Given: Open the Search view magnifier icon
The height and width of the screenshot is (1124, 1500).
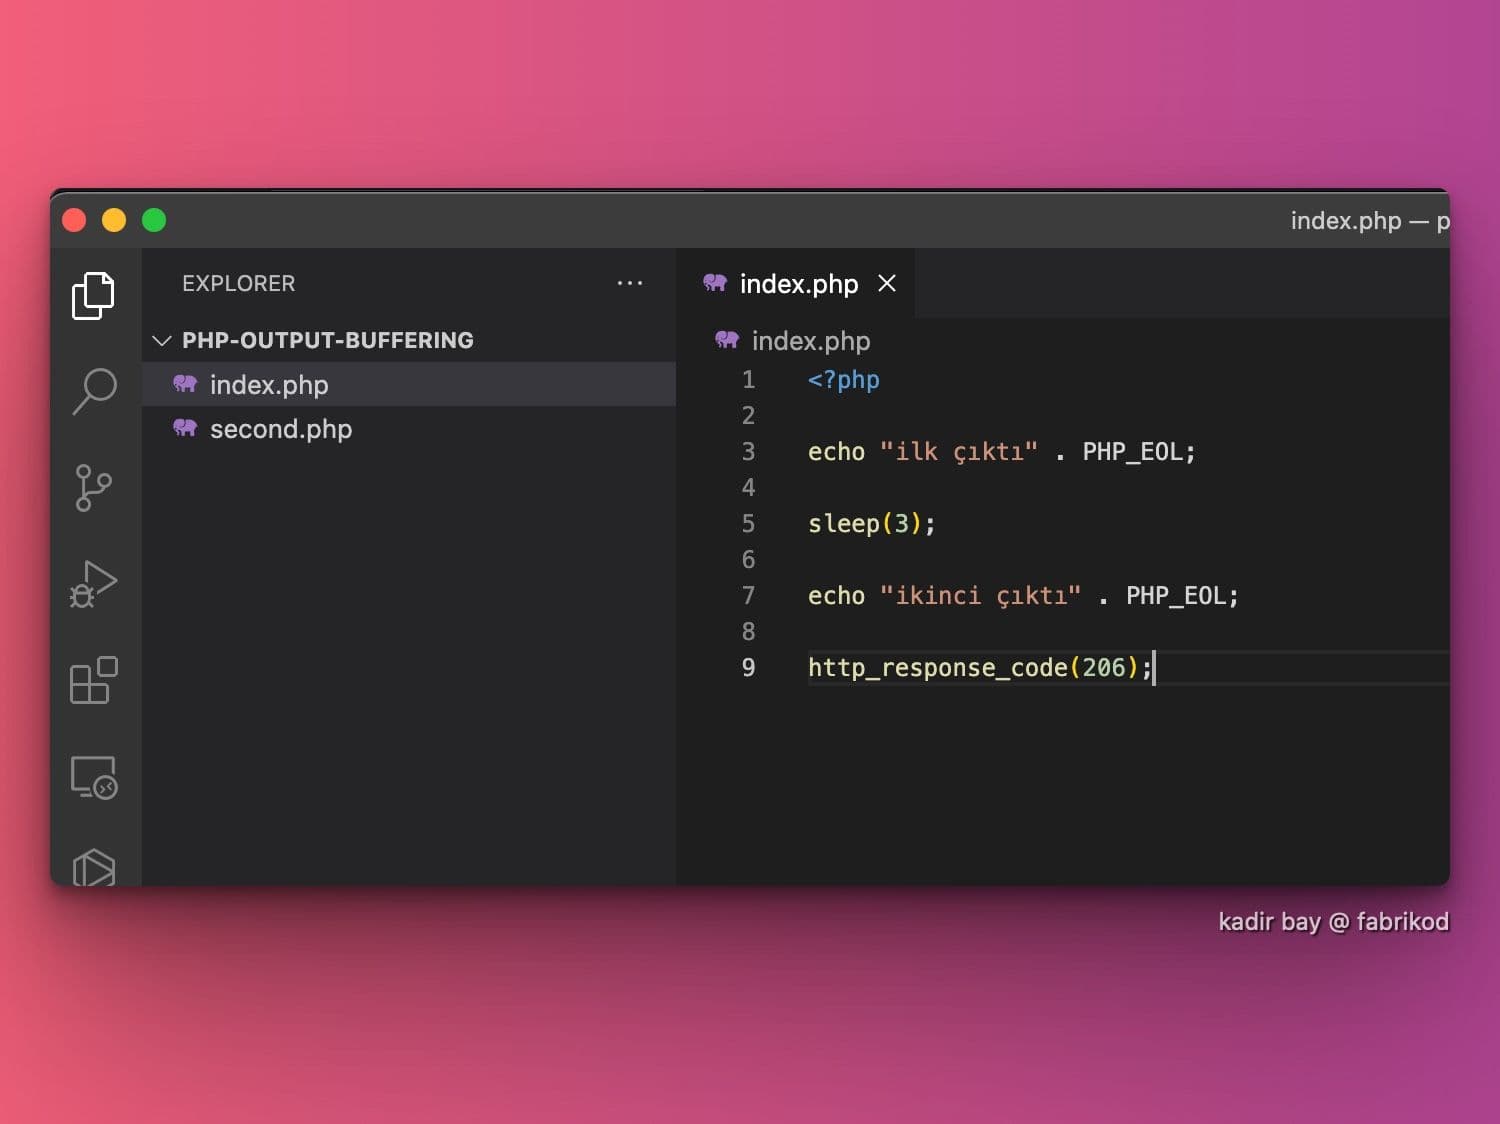Looking at the screenshot, I should tap(94, 390).
